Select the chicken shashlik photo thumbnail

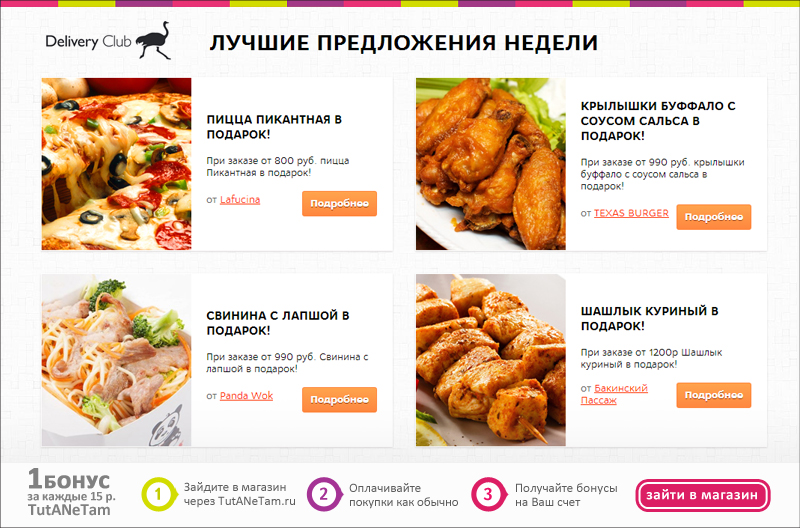point(491,360)
